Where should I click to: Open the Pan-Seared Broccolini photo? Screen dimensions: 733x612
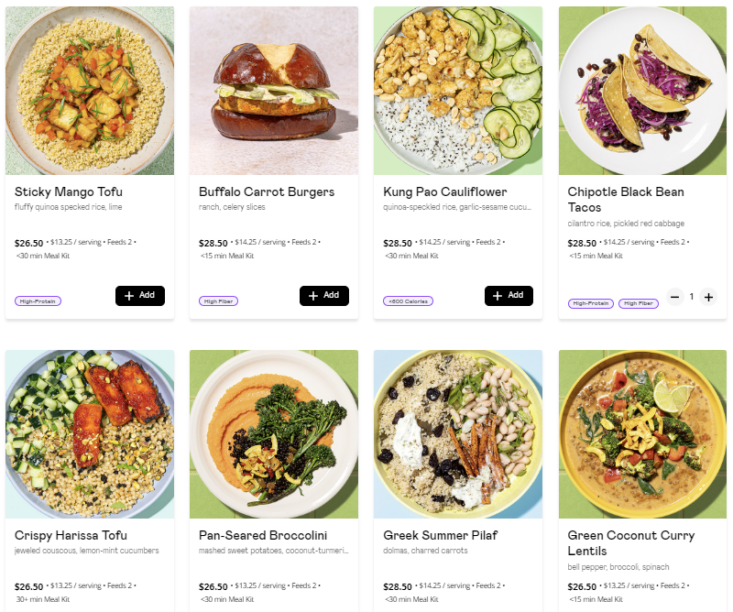[274, 434]
